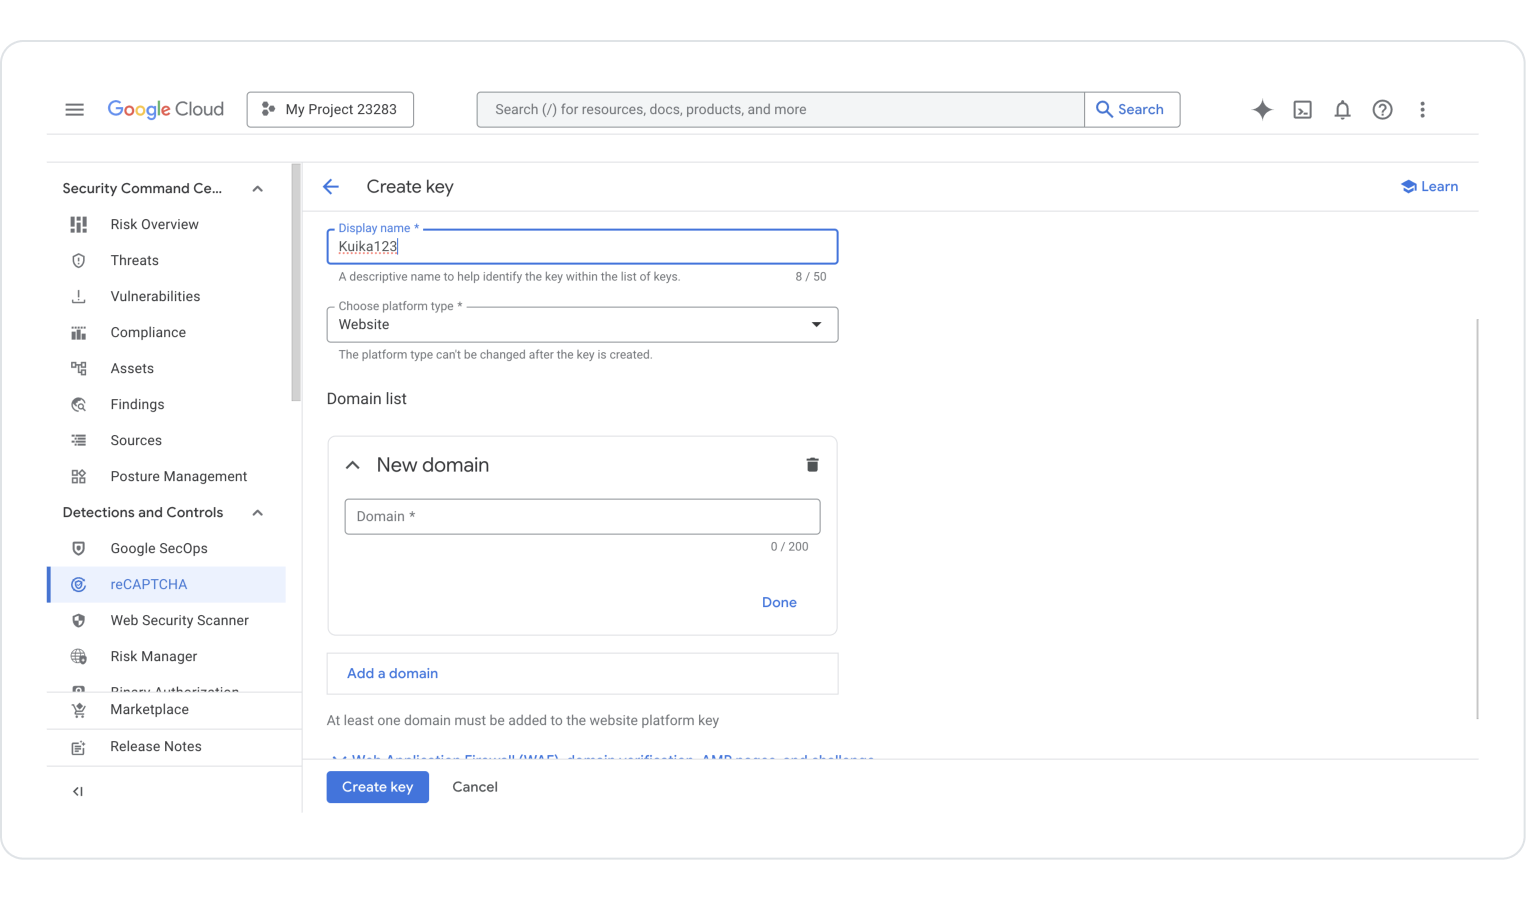Click the Web Security Scanner icon
This screenshot has width=1526, height=900.
pos(79,621)
